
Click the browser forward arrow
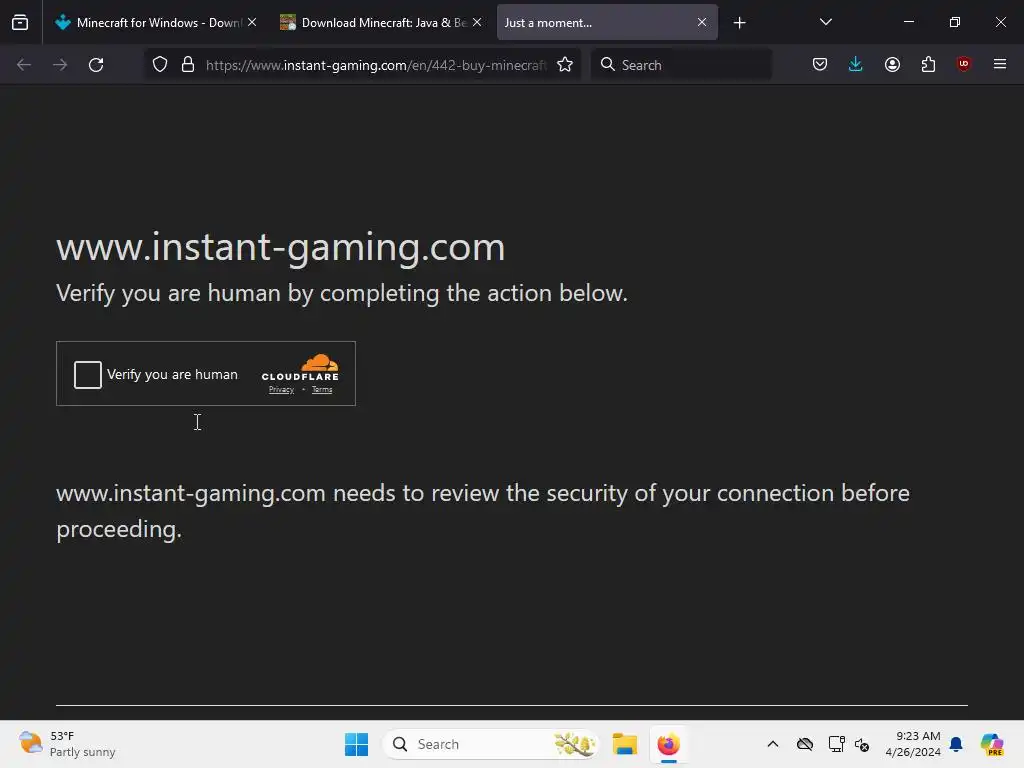(60, 65)
